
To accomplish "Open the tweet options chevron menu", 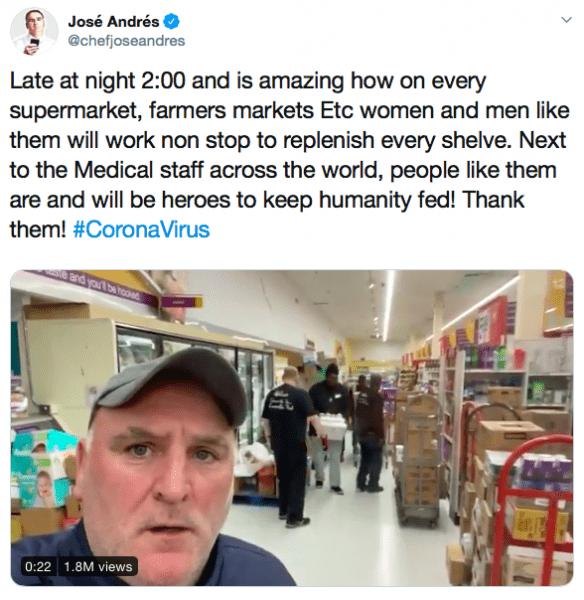I will coord(566,20).
